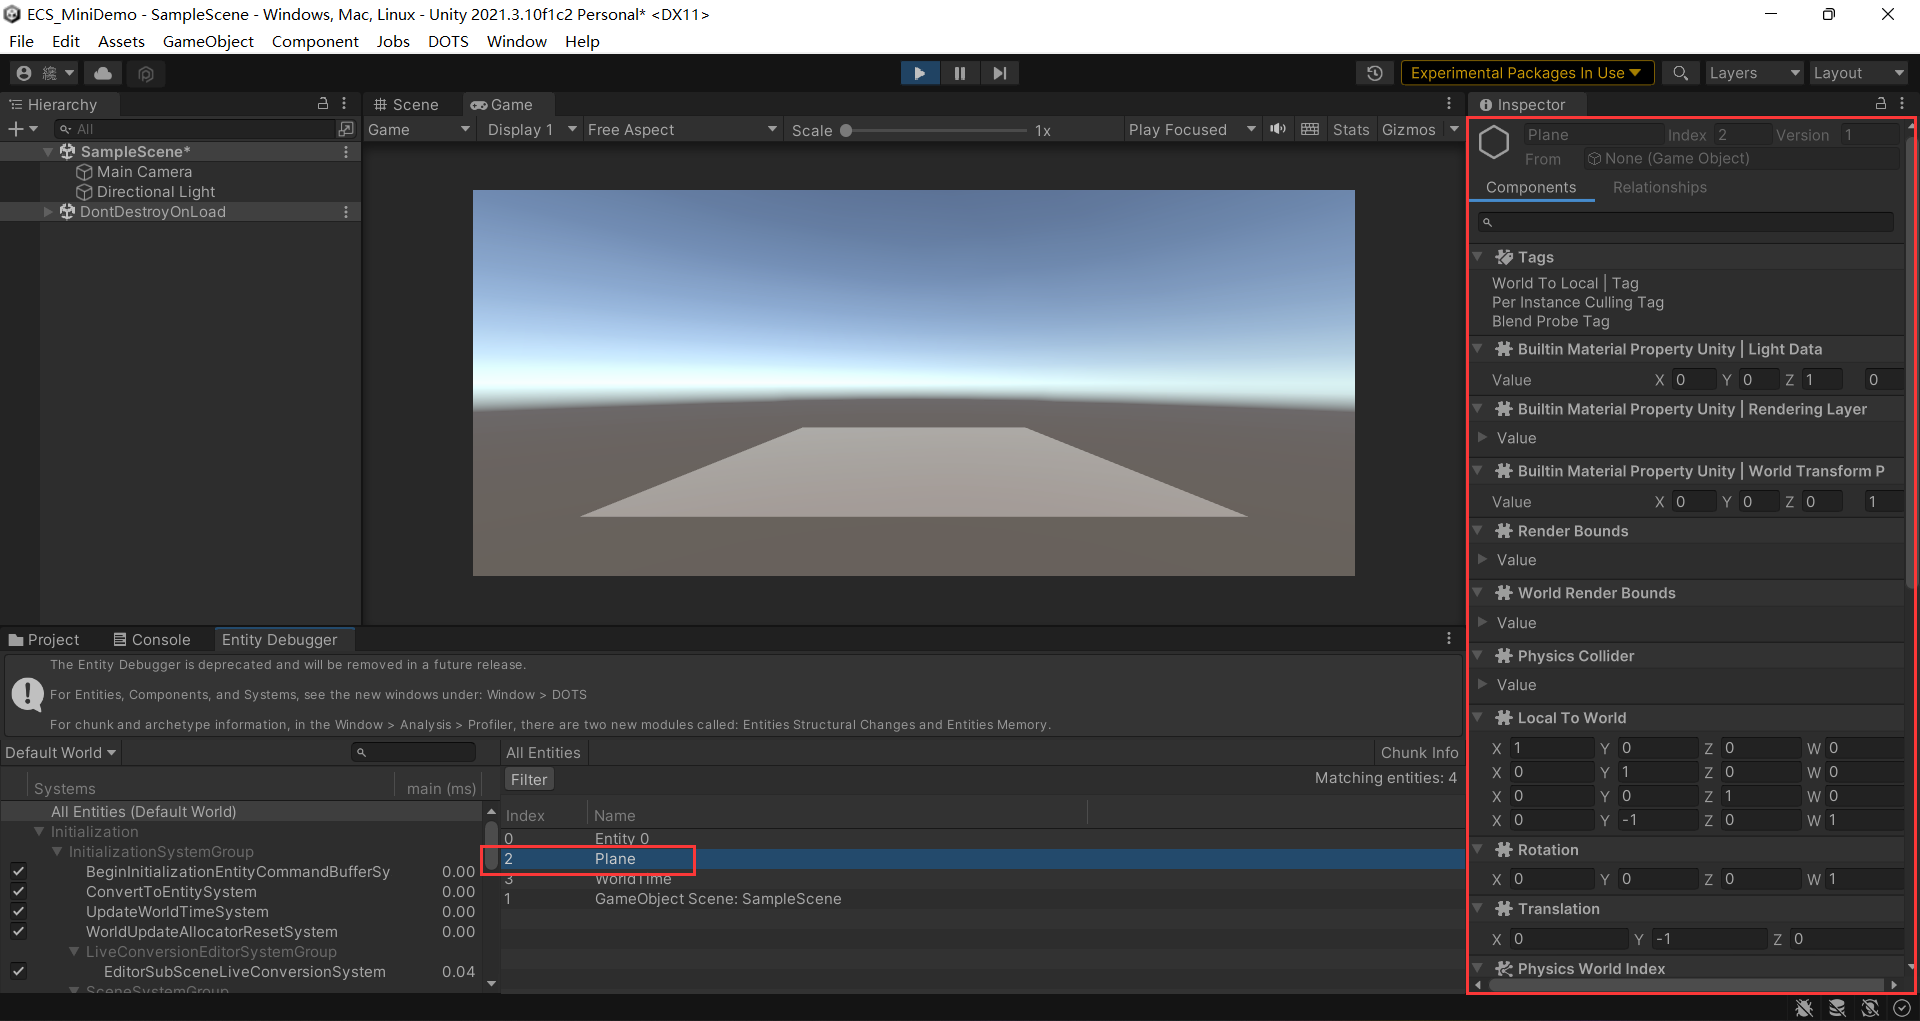Screen dimensions: 1920x1021
Task: Switch to the Console tab
Action: (152, 639)
